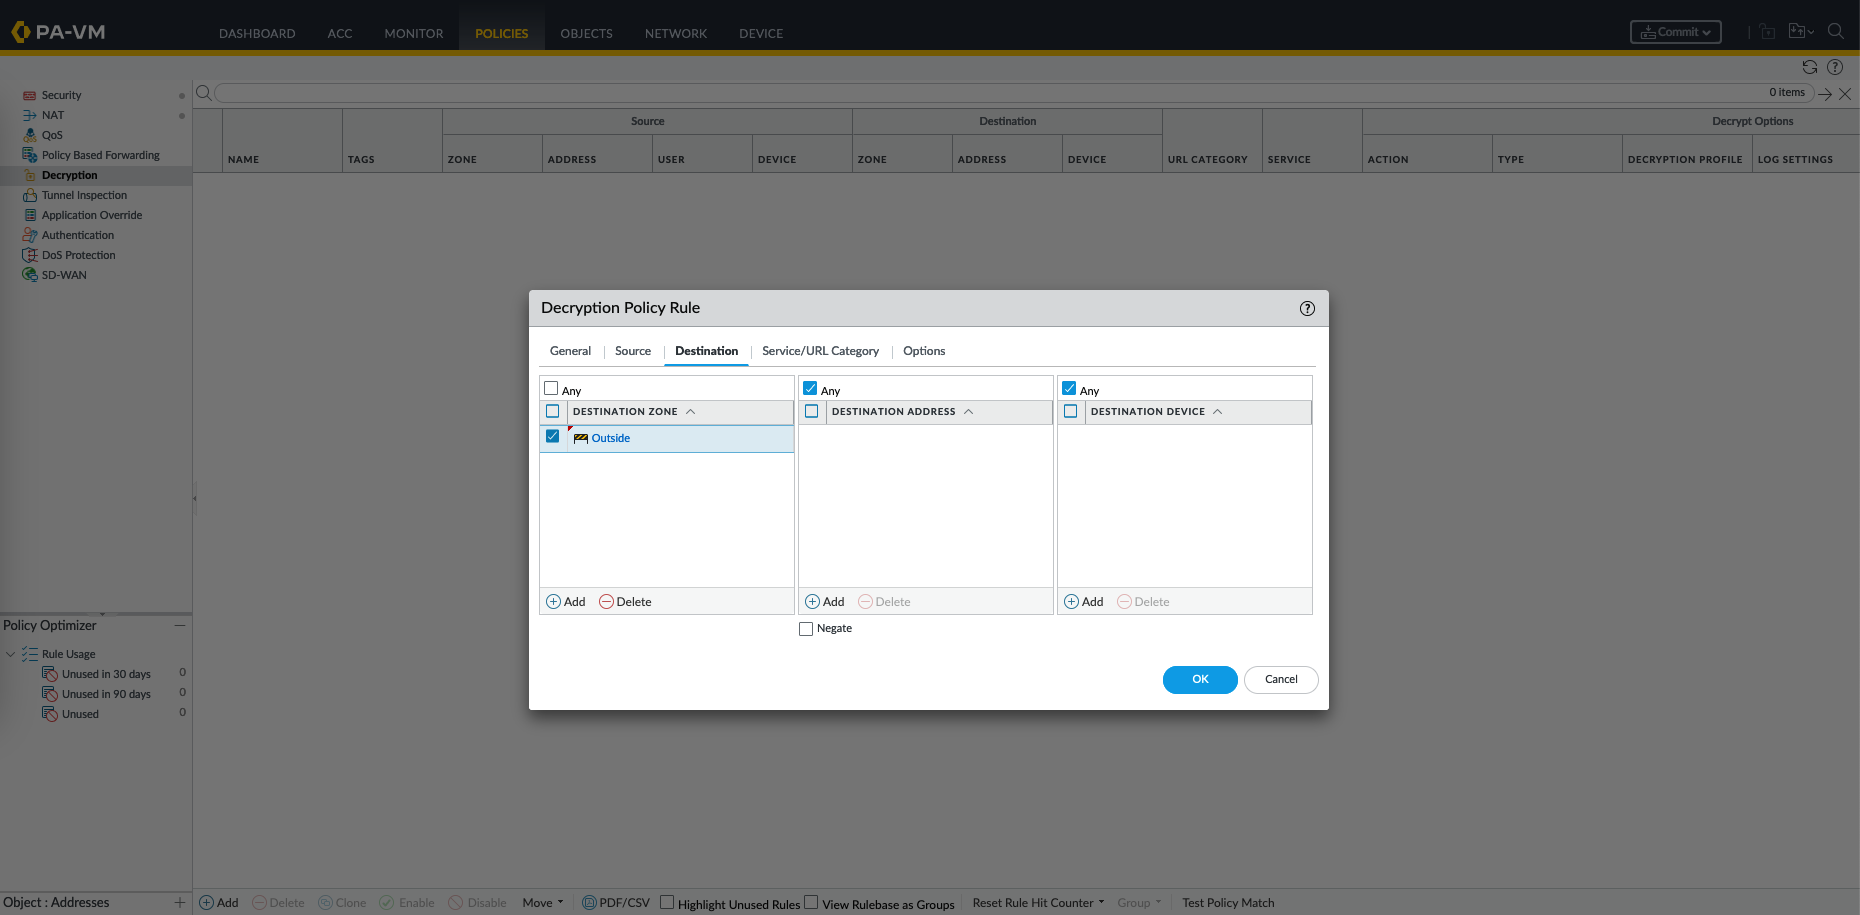Click the help icon in dialog header
Viewport: 1860px width, 915px height.
pyautogui.click(x=1306, y=308)
